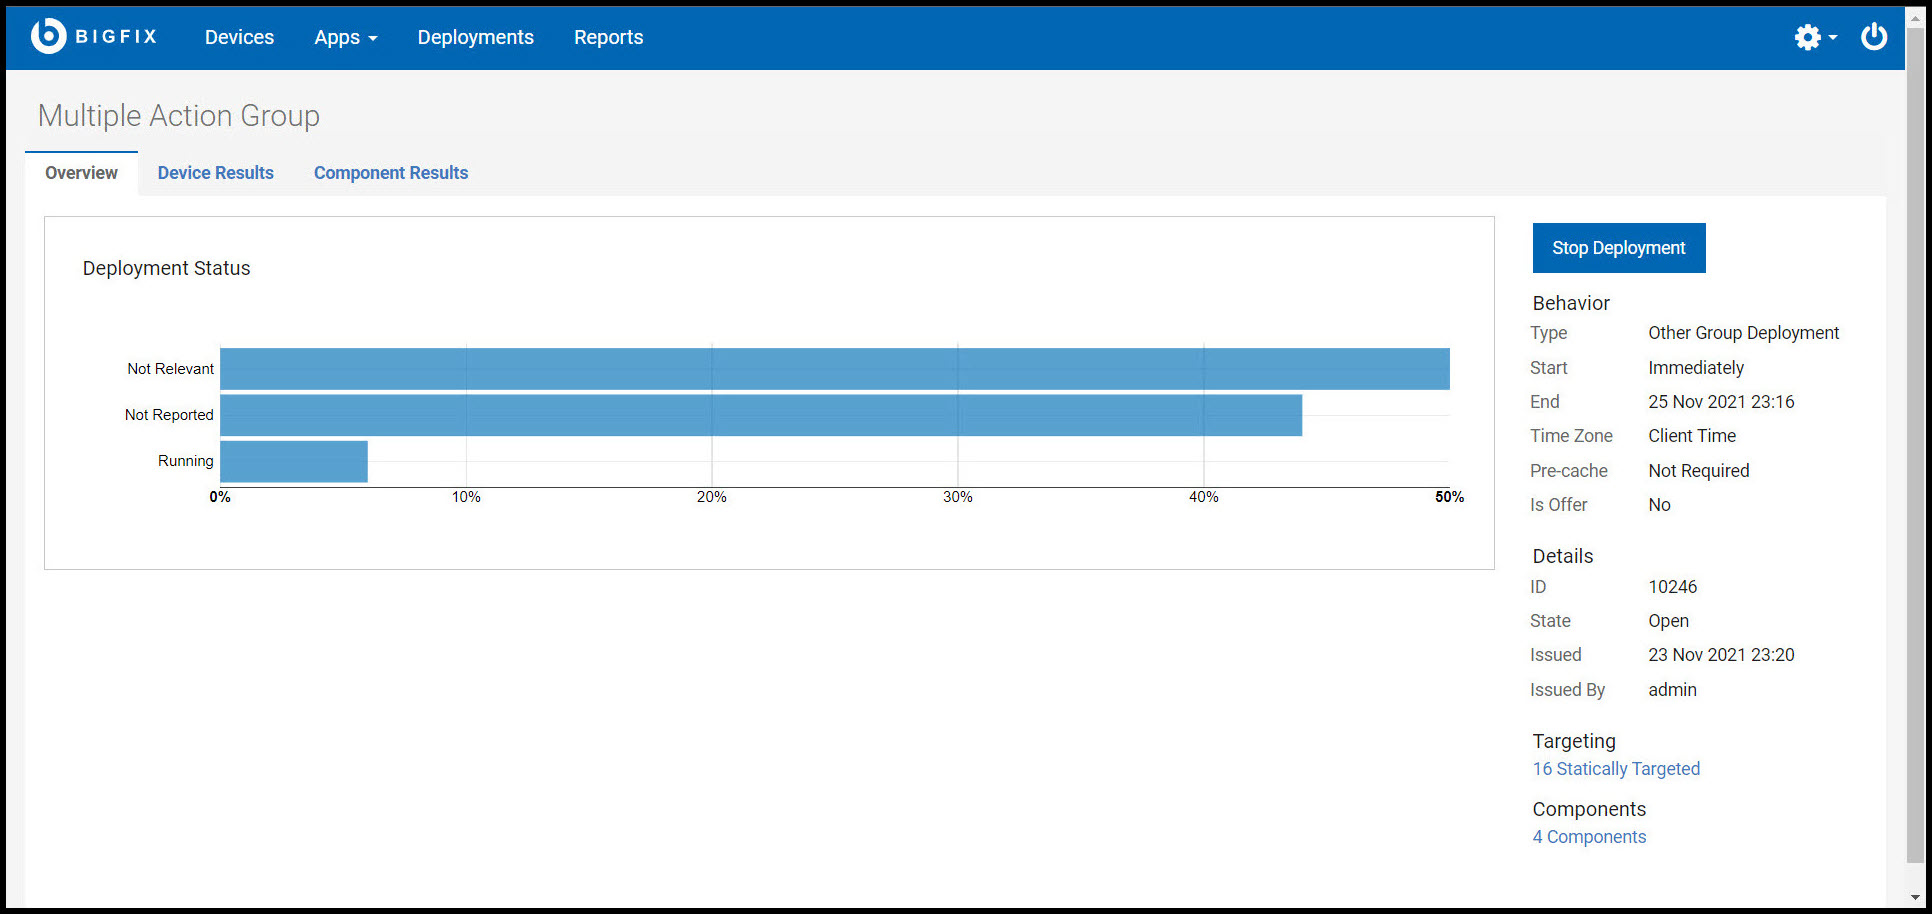View the 4 Components link

(x=1589, y=836)
